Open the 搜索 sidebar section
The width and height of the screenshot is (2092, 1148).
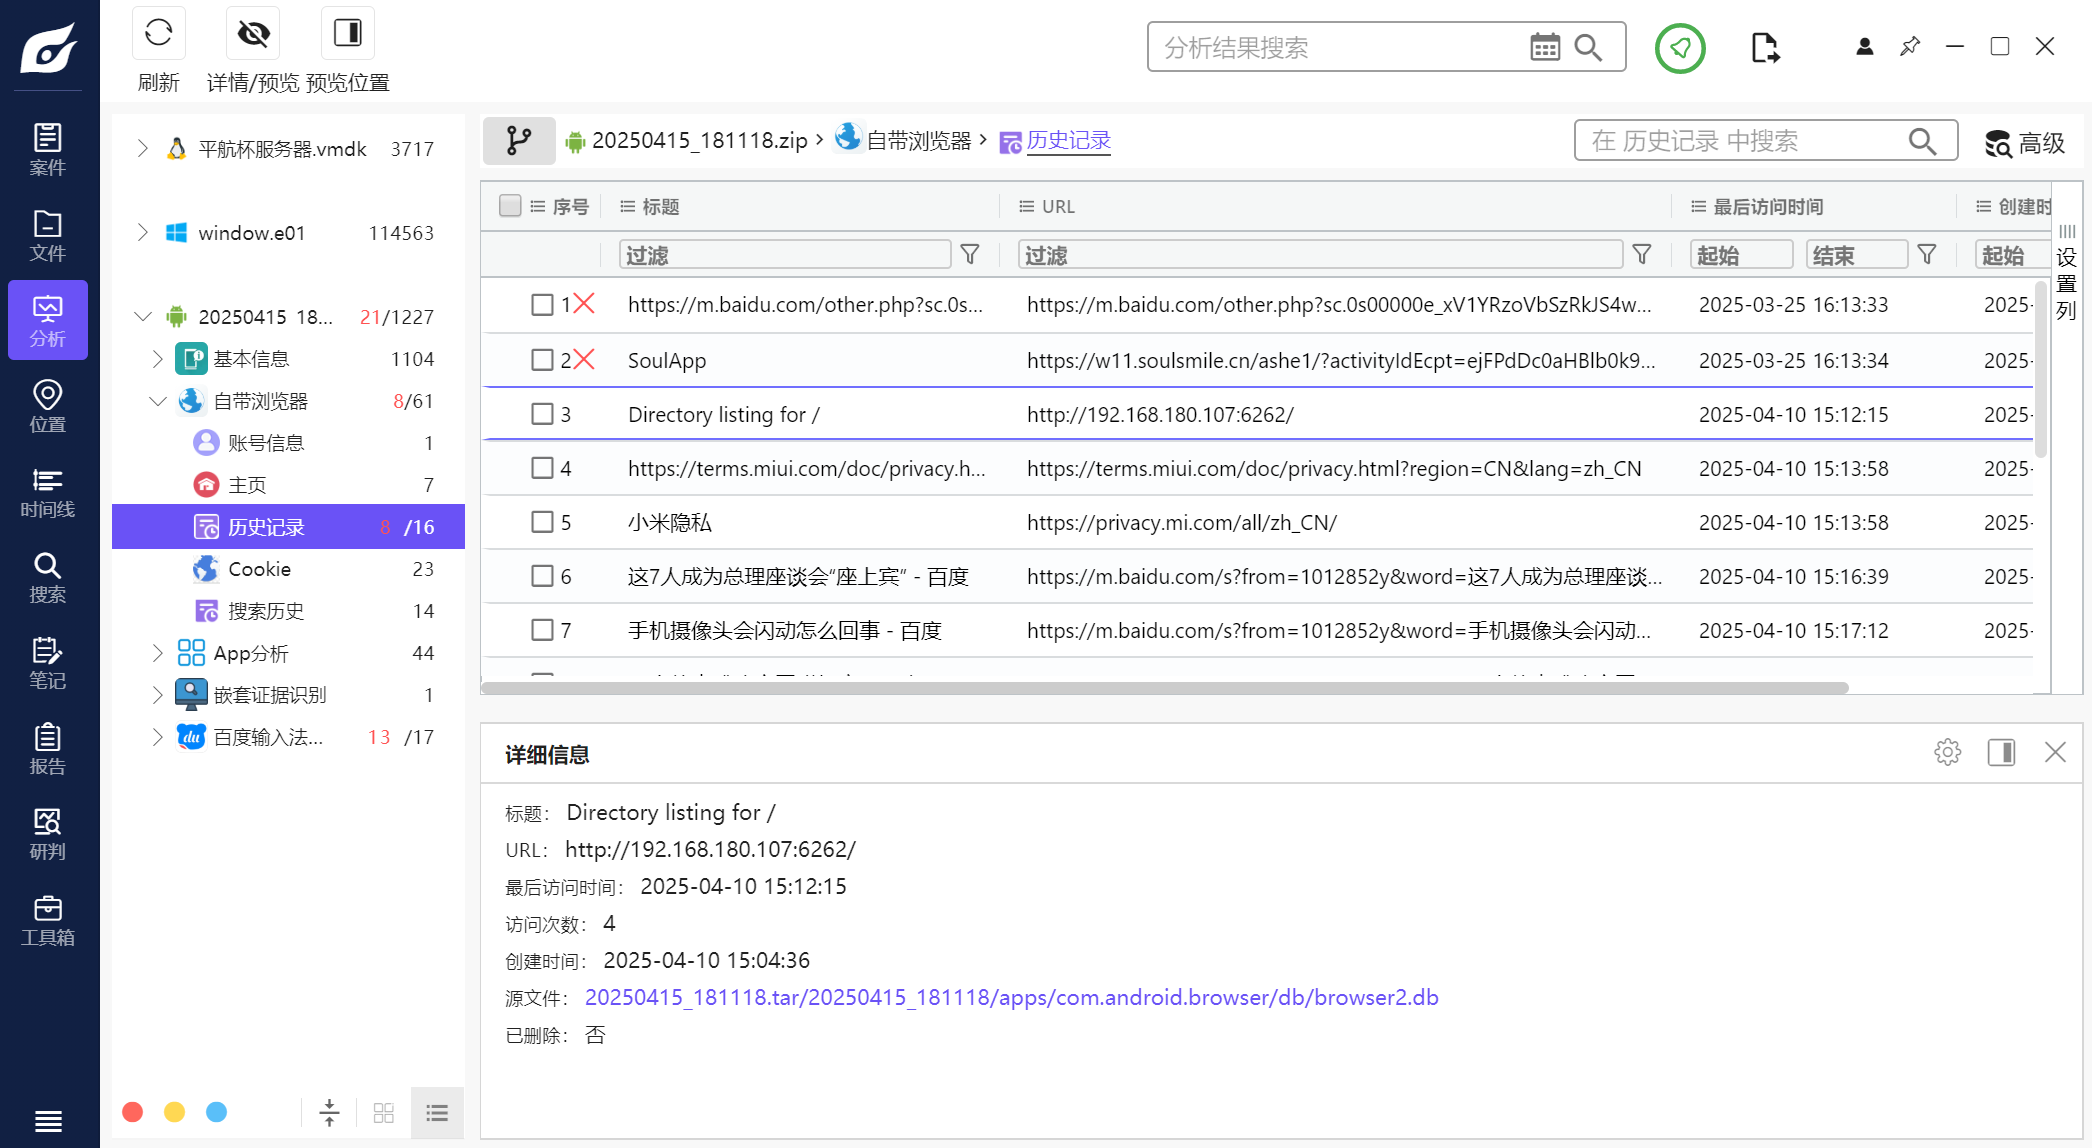(48, 577)
